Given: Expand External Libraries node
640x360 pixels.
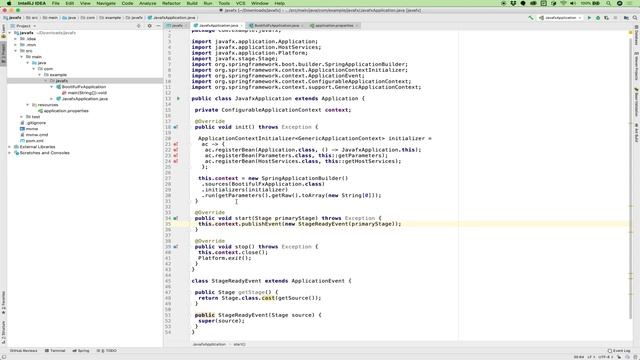Looking at the screenshot, I should pyautogui.click(x=10, y=147).
